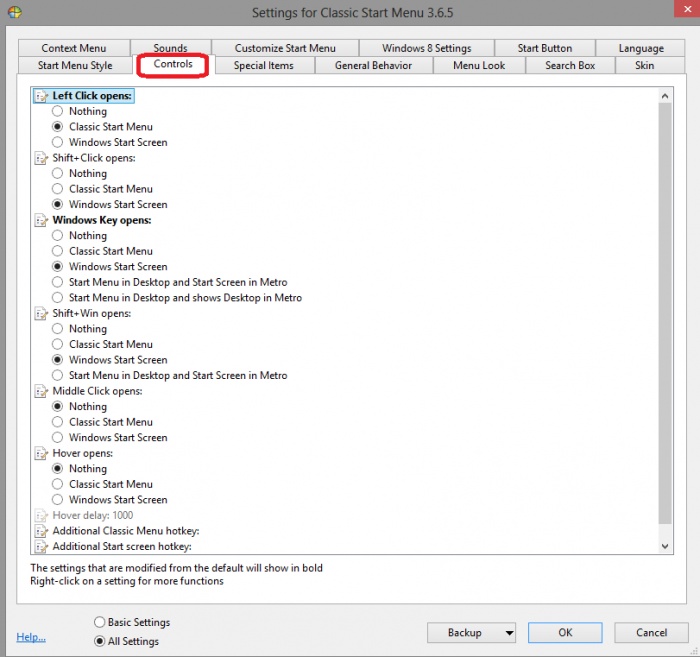
Task: Set Shift+Click to Classic Start Menu
Action: point(57,189)
